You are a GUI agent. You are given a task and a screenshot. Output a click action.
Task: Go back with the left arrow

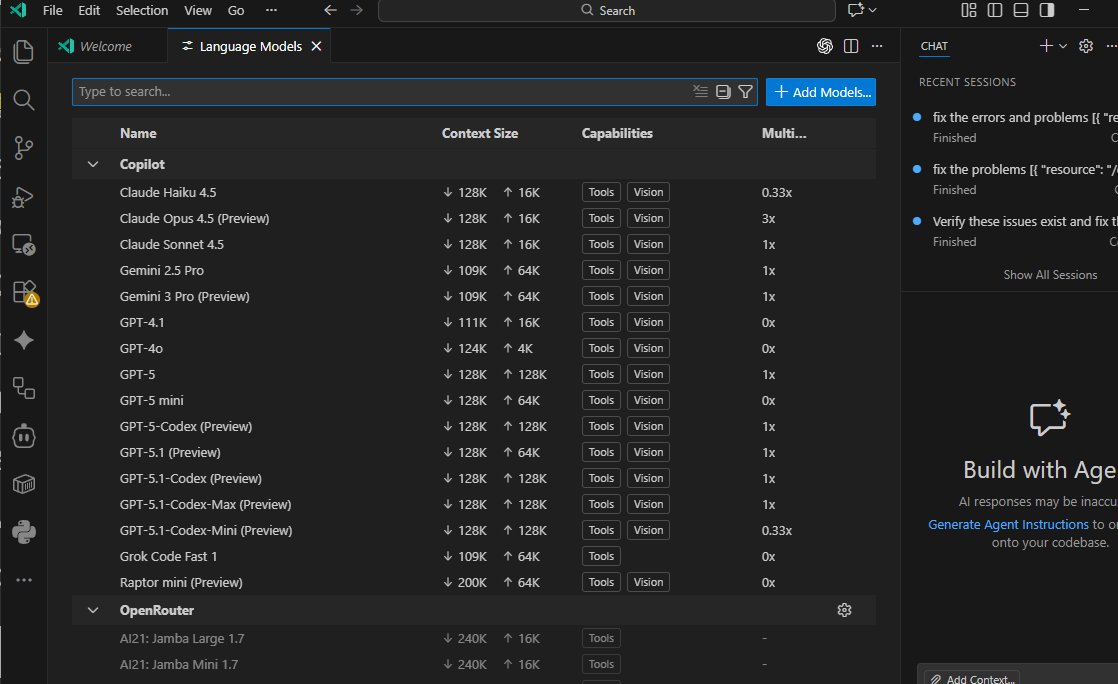330,10
